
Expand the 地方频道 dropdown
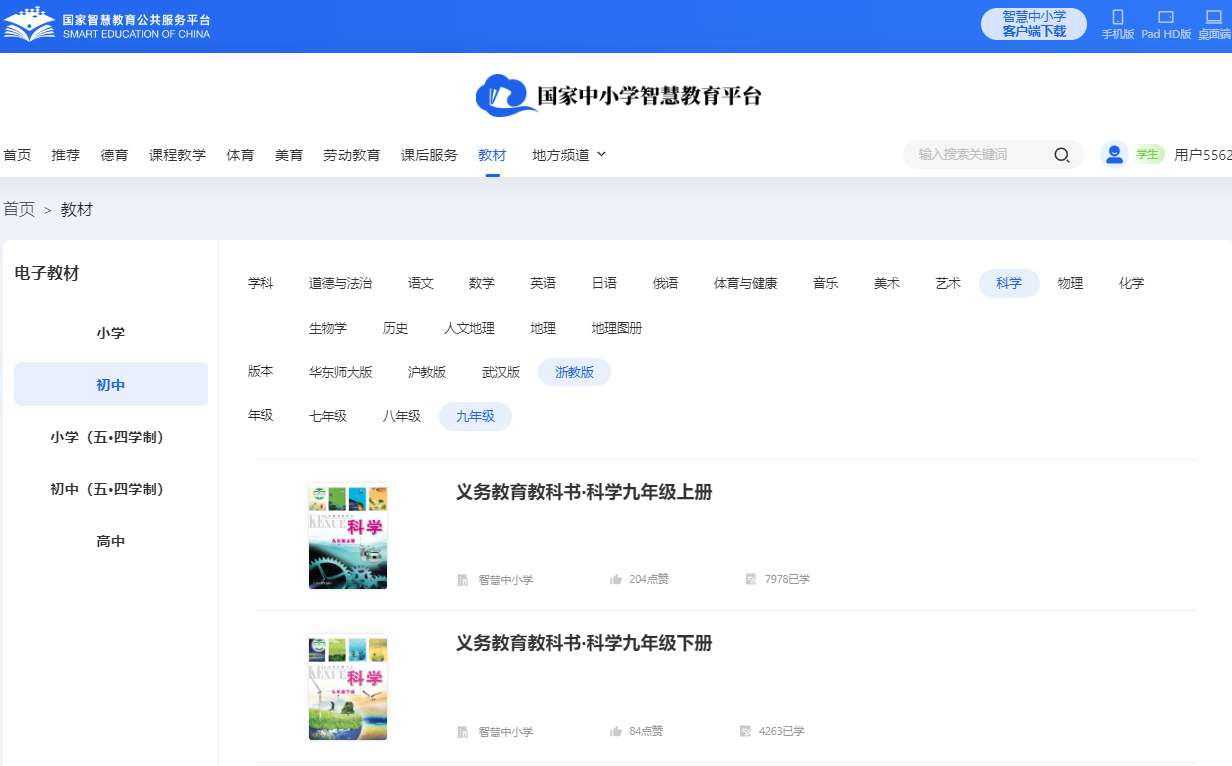coord(569,155)
